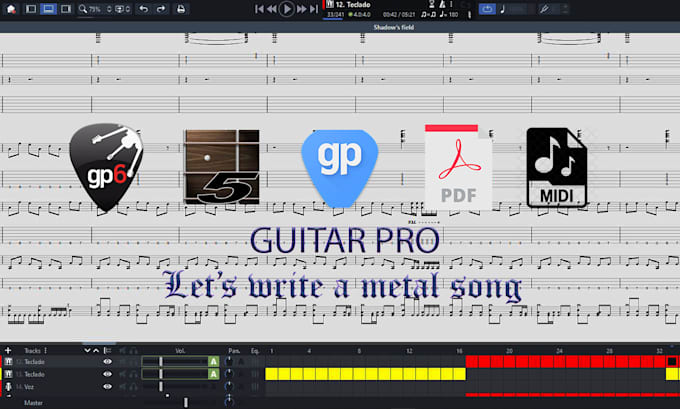680x409 pixels.
Task: Click bar number 20 in timeline
Action: click(x=509, y=350)
